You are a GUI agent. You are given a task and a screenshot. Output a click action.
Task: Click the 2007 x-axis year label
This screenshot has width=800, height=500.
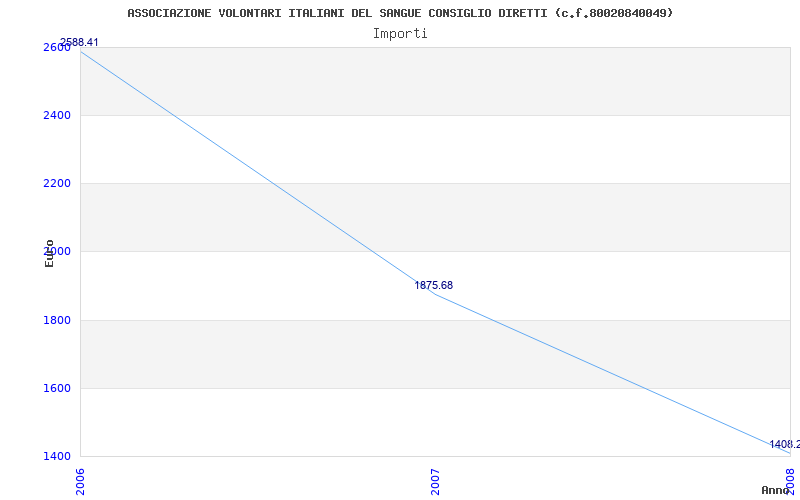point(435,482)
